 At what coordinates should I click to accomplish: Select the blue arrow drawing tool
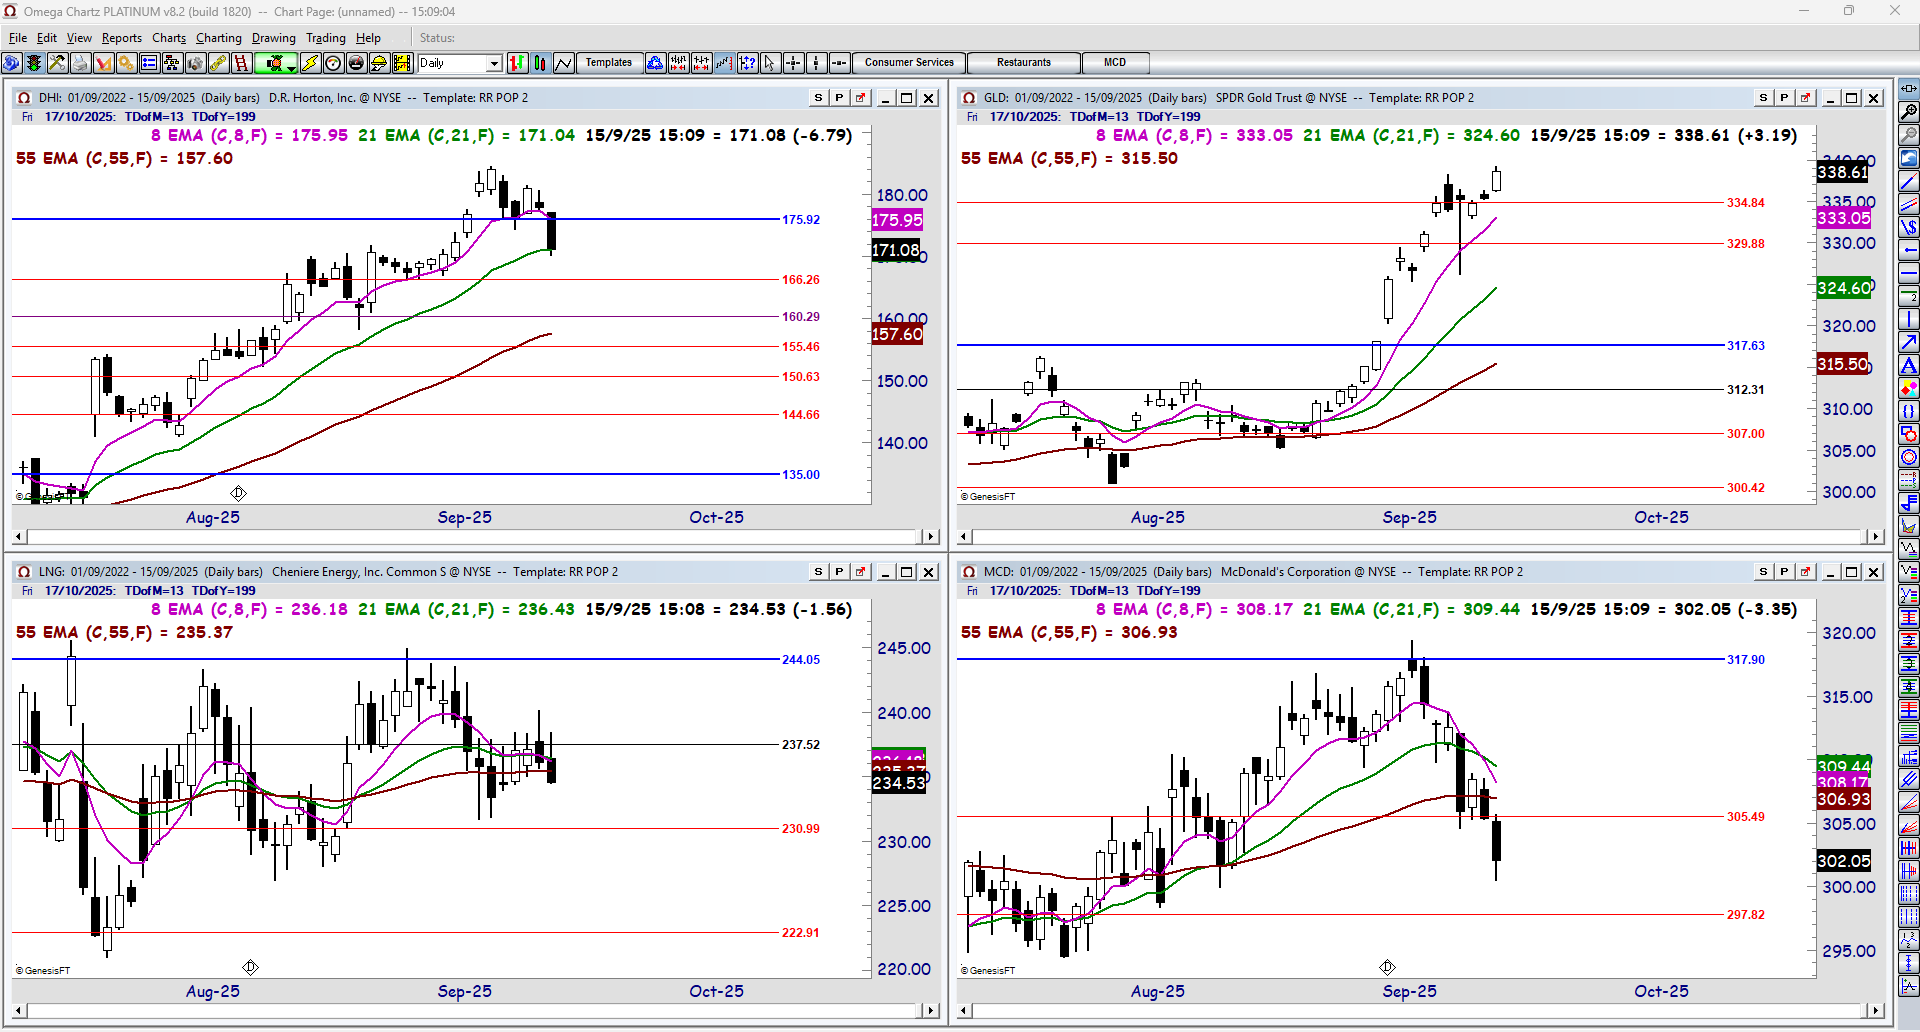tap(1908, 342)
